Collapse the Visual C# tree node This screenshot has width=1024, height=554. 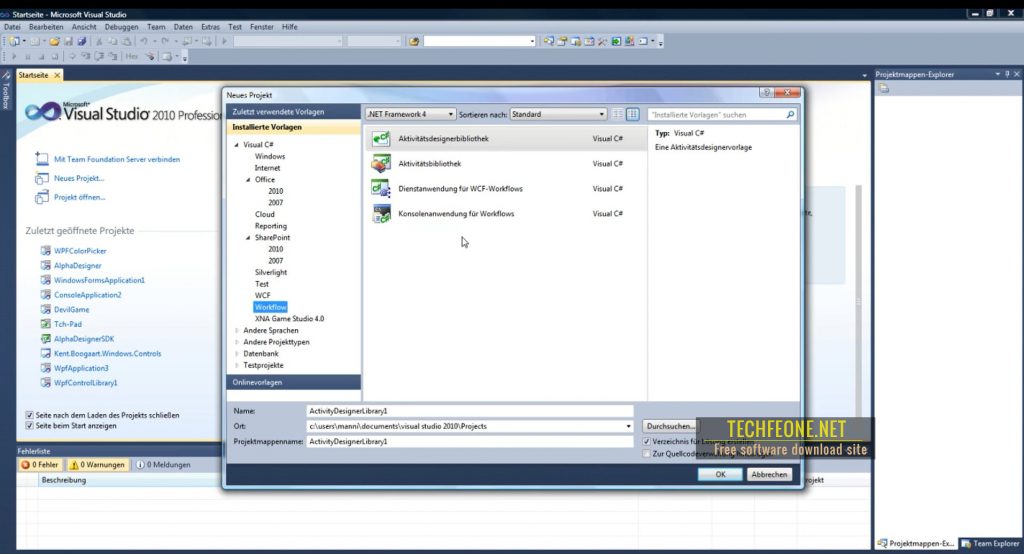point(236,144)
